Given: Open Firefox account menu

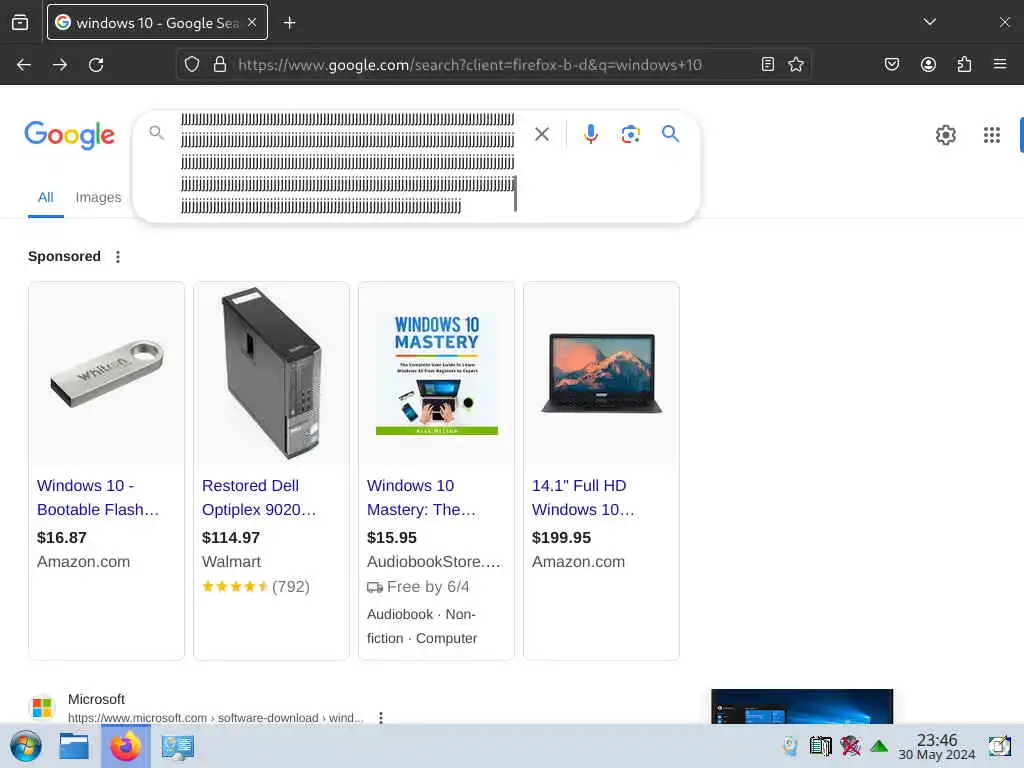Looking at the screenshot, I should pos(928,64).
